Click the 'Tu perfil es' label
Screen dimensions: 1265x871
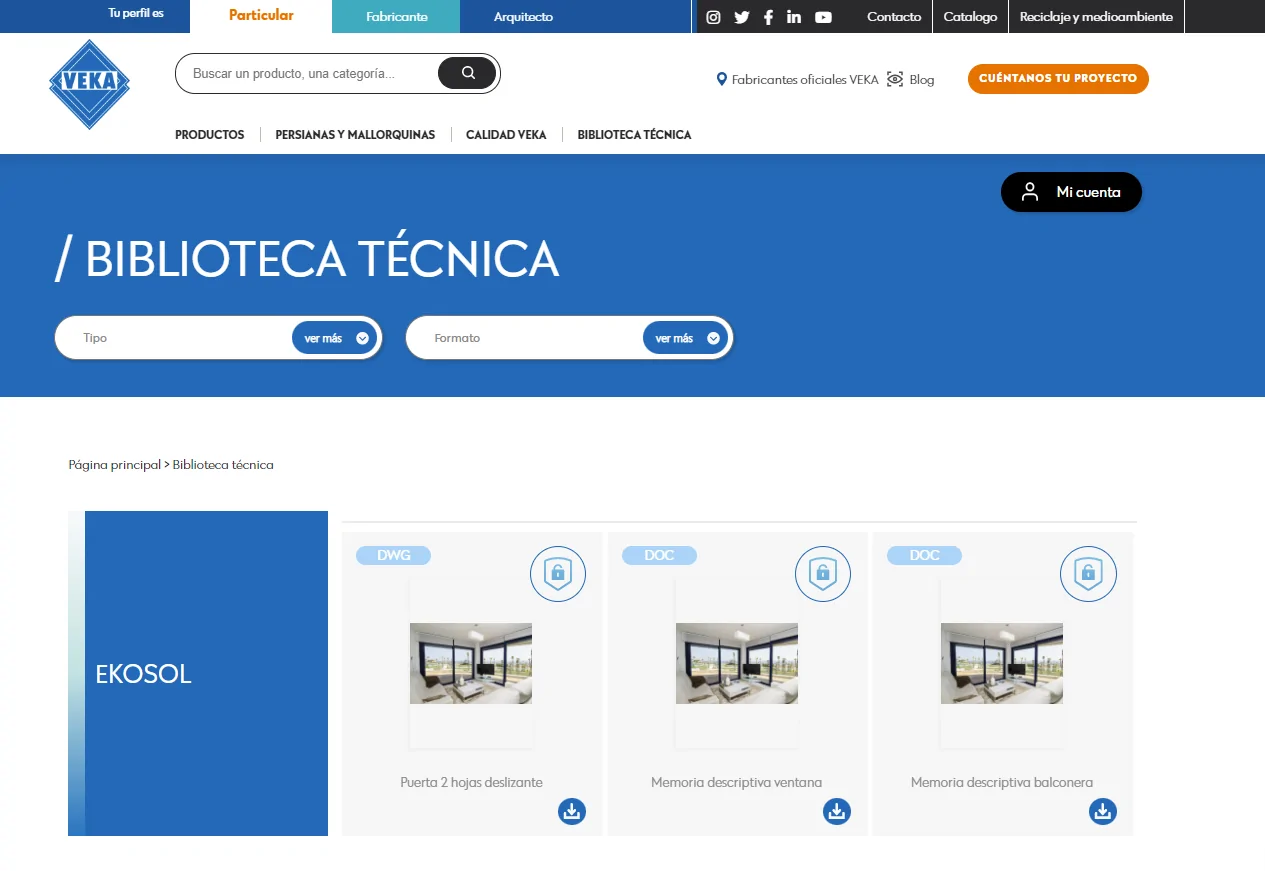tap(136, 14)
